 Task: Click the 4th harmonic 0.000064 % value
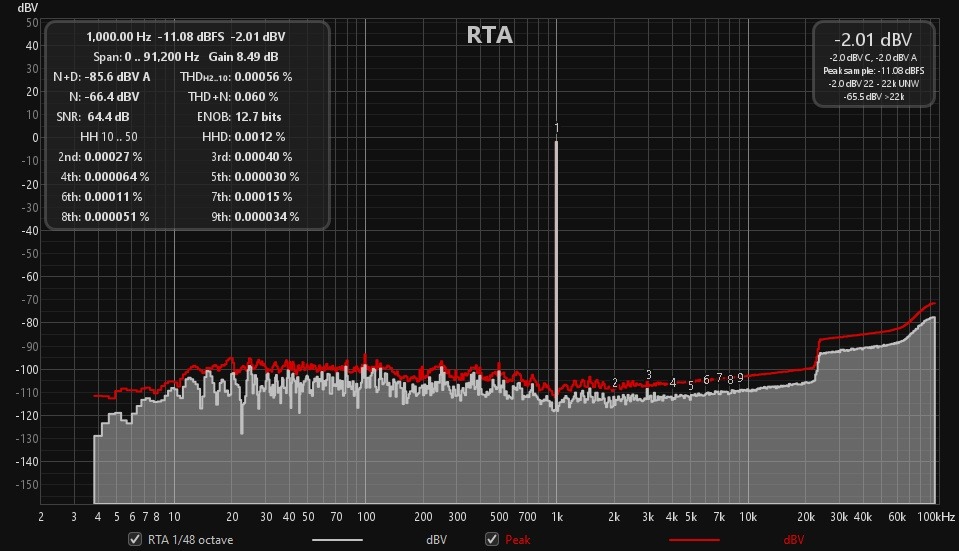click(117, 177)
